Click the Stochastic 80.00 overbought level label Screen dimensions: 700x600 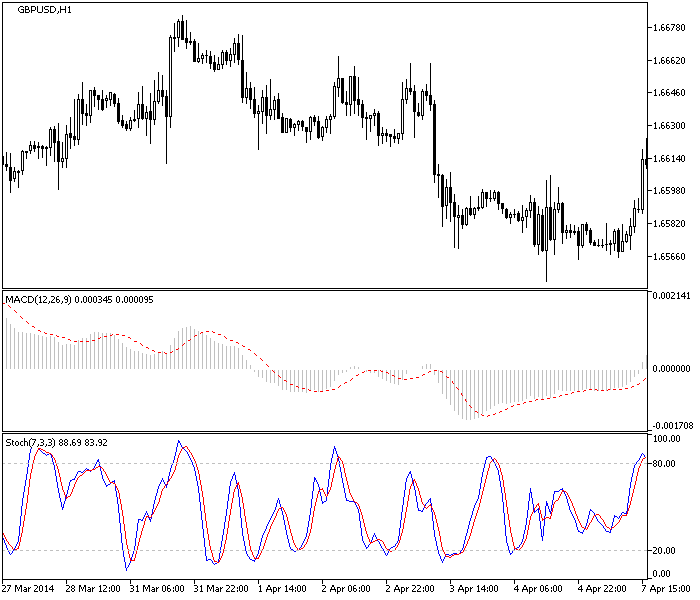(x=664, y=464)
